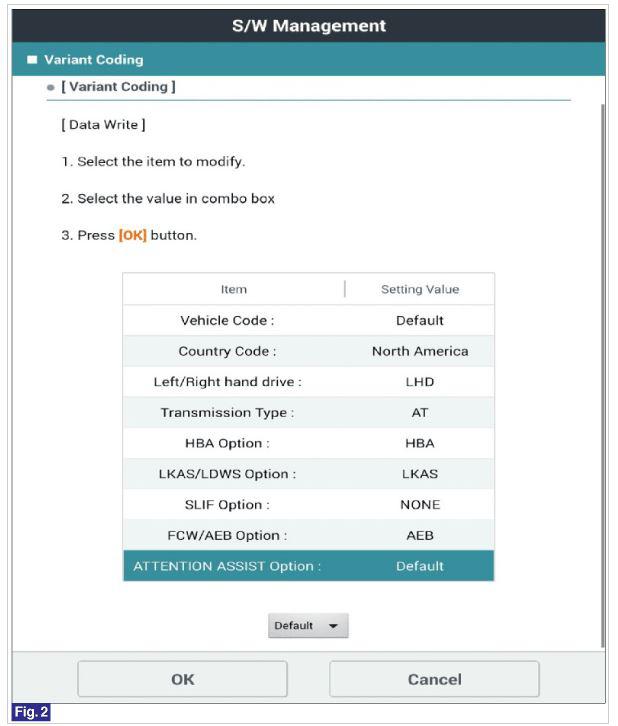
Task: Click the North America setting value
Action: (x=420, y=351)
